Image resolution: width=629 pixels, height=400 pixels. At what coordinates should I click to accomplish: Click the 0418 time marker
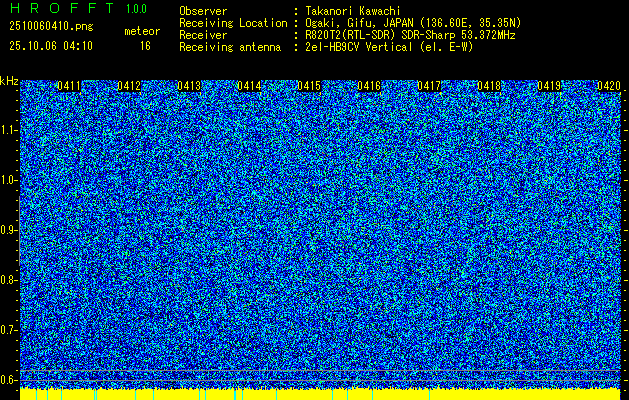click(489, 86)
